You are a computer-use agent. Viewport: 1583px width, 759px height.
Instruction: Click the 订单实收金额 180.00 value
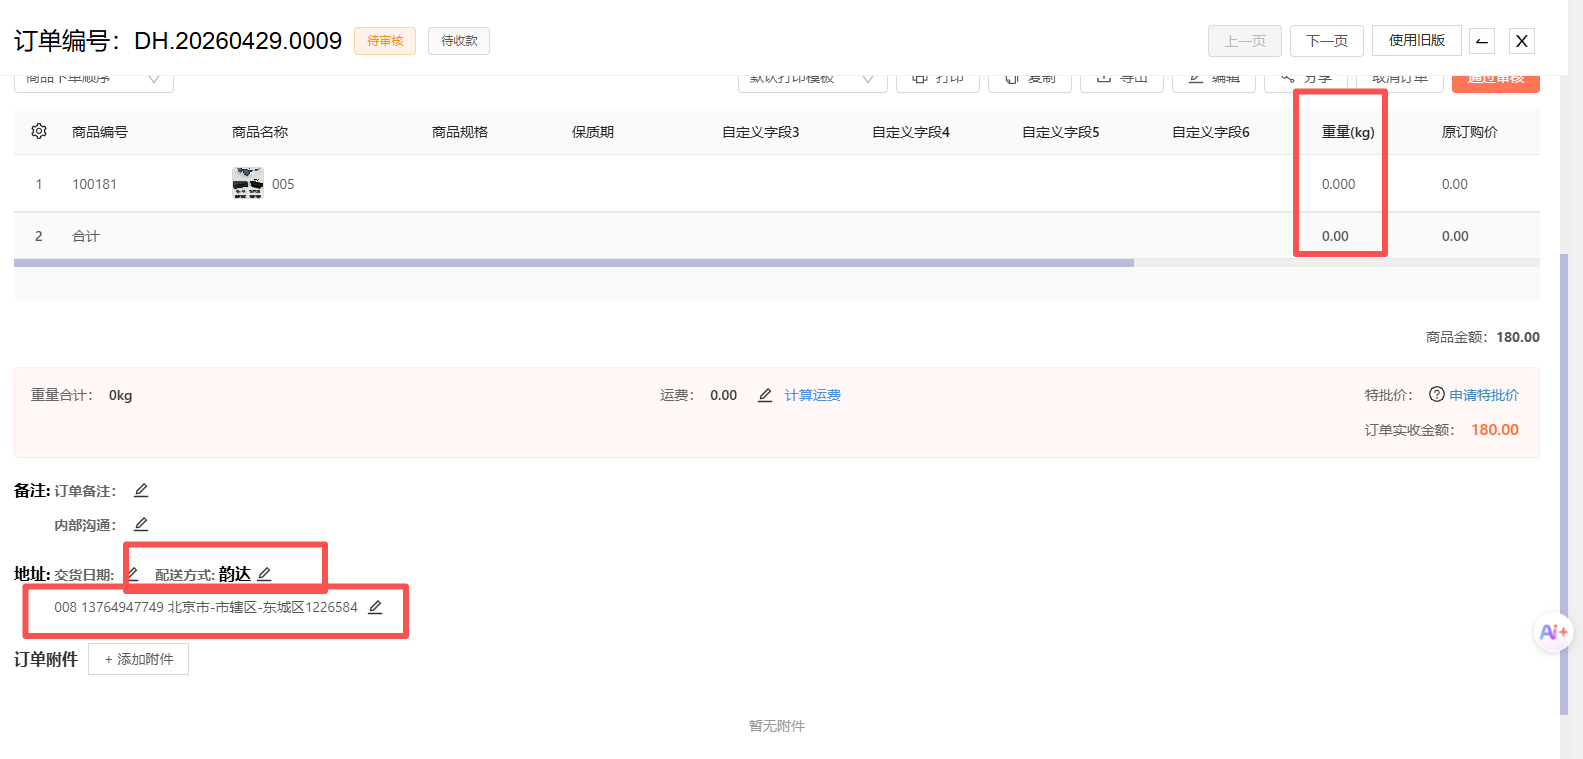click(x=1495, y=430)
